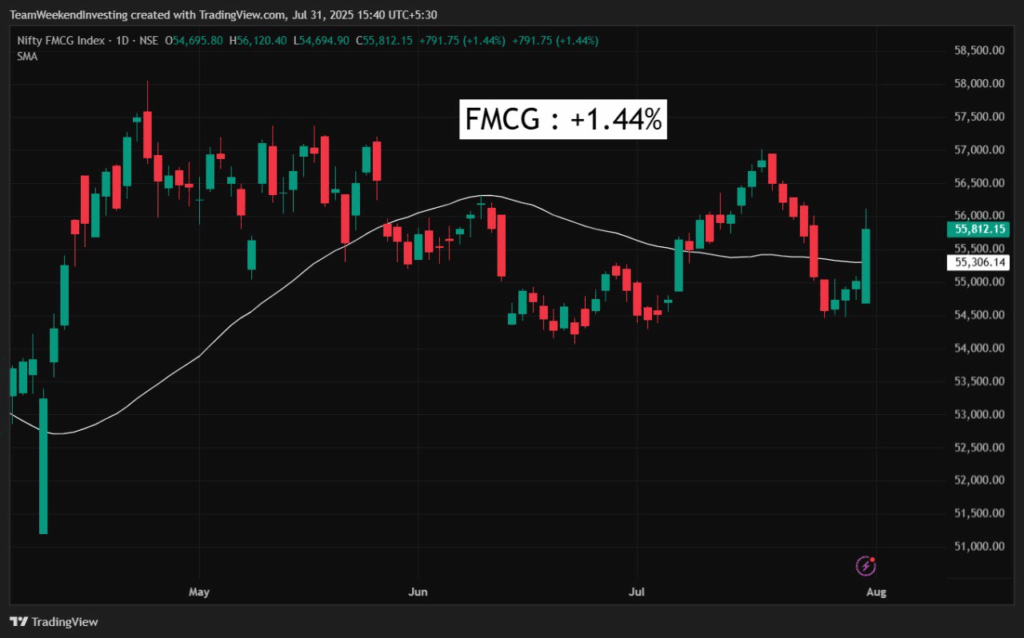Click the 1D interval label in the legend
The image size is (1024, 638).
tap(122, 40)
